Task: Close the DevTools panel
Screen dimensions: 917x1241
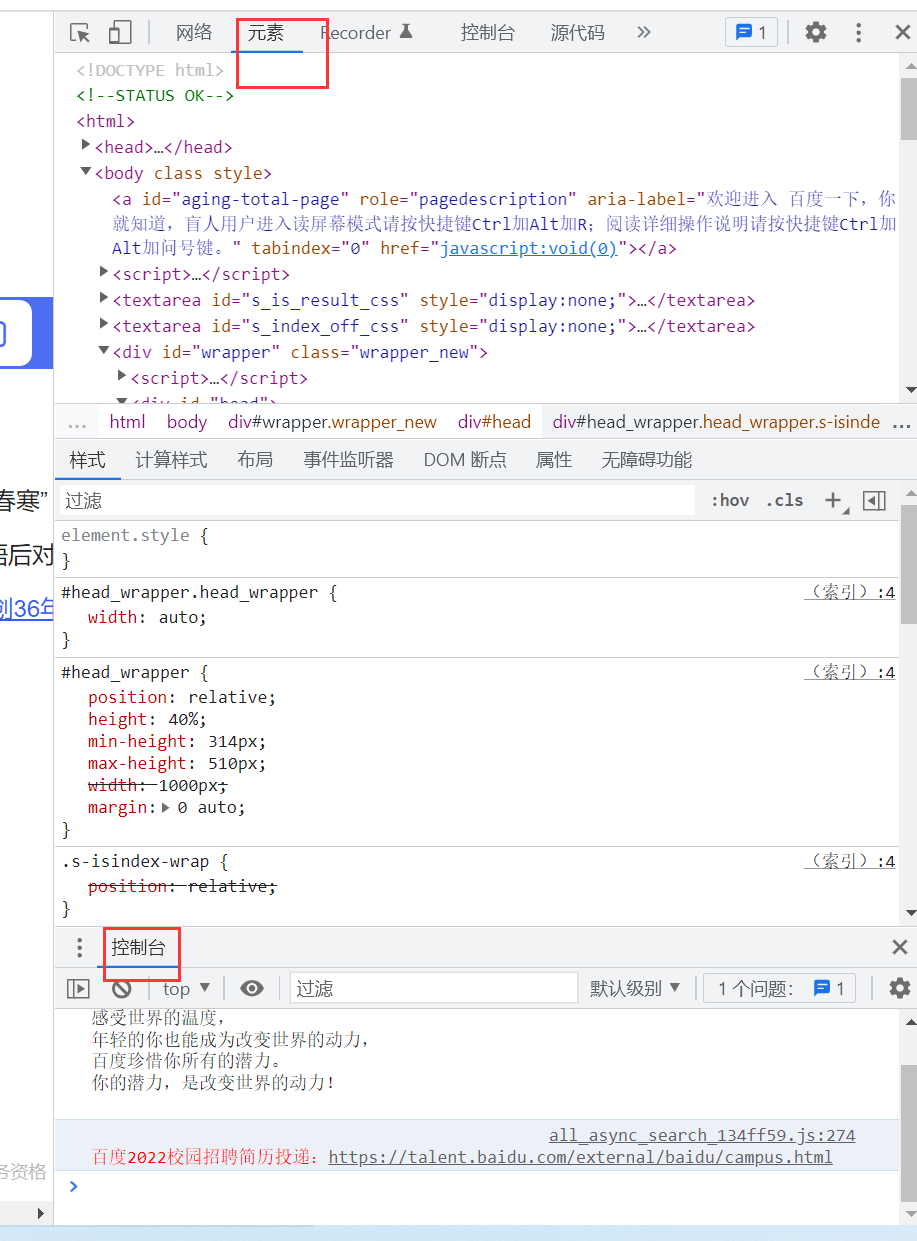Action: click(902, 33)
